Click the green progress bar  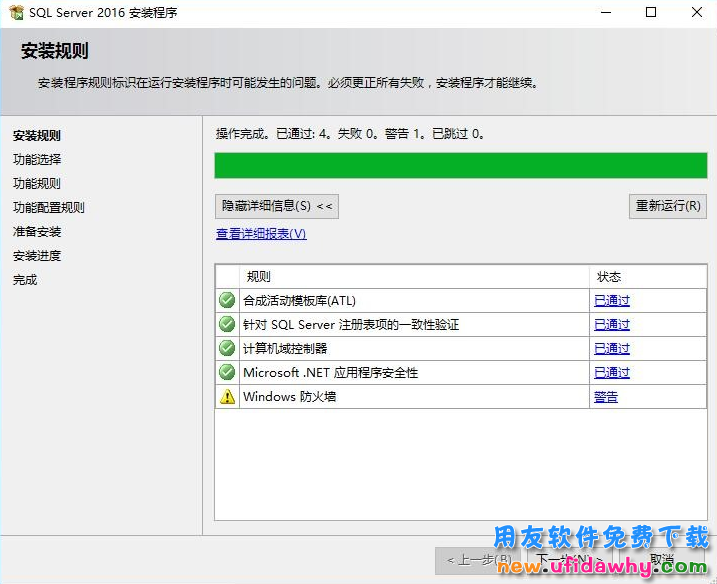460,165
